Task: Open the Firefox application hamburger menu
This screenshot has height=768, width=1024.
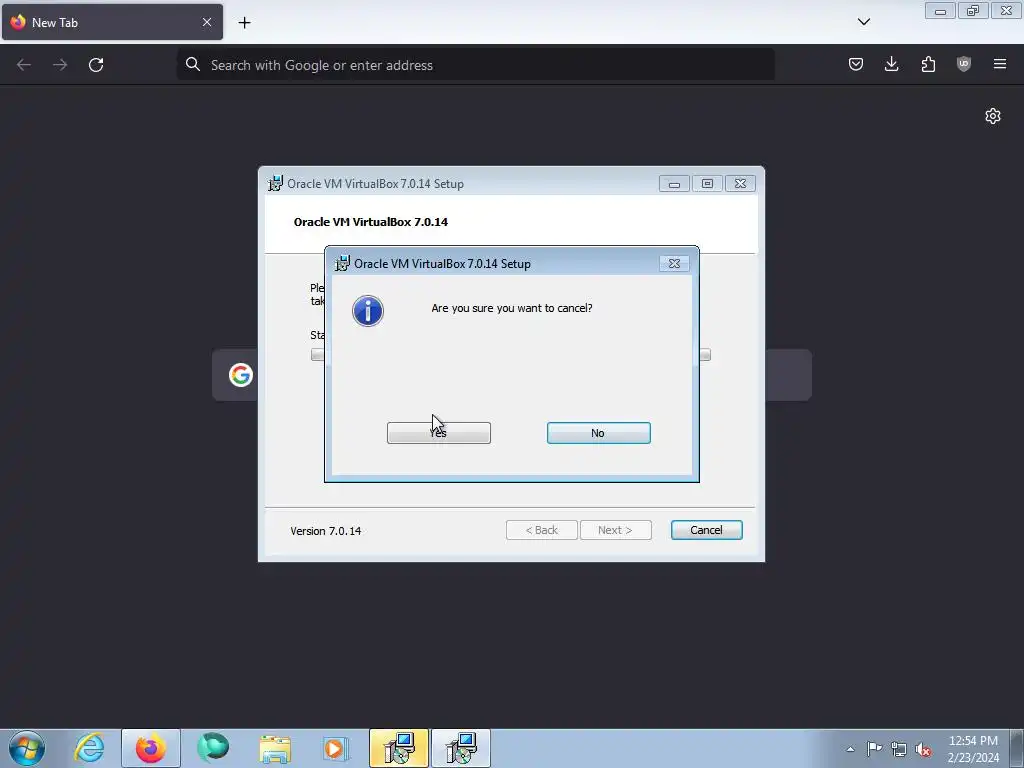Action: pos(1000,64)
